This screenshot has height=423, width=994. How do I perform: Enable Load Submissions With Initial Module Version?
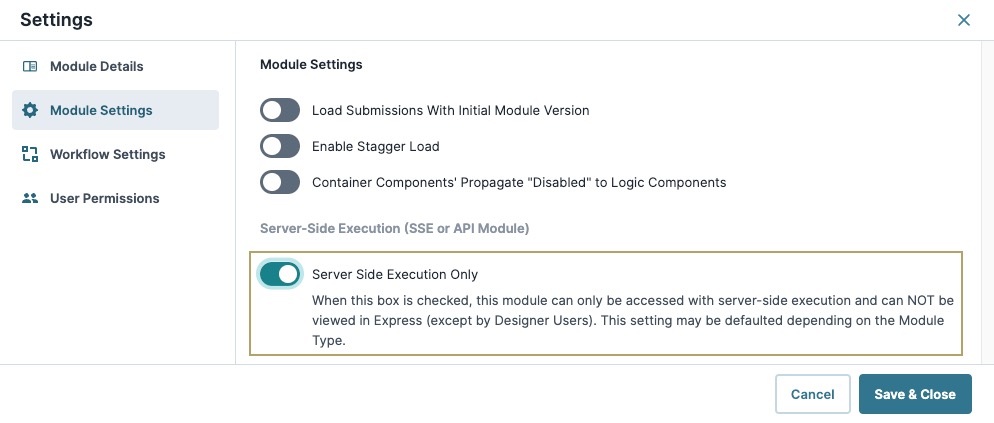(280, 110)
